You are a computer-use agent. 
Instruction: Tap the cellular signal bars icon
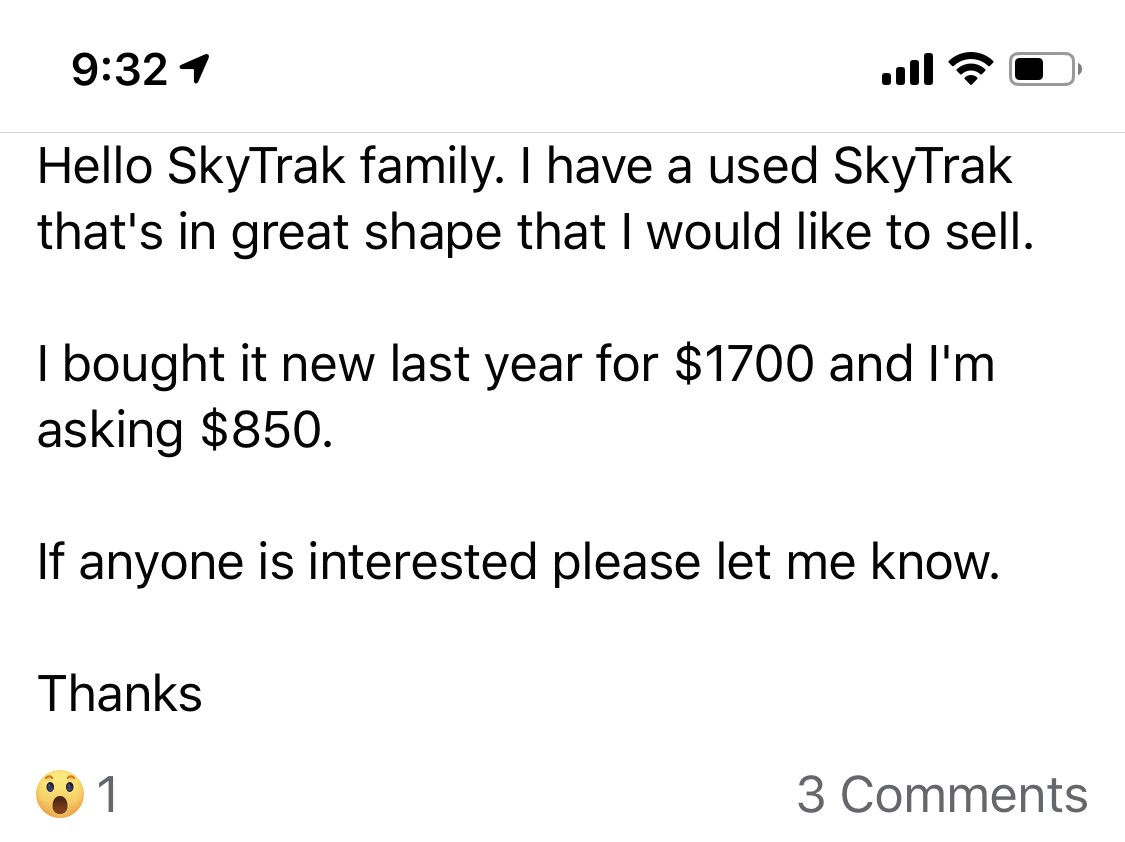[x=908, y=69]
